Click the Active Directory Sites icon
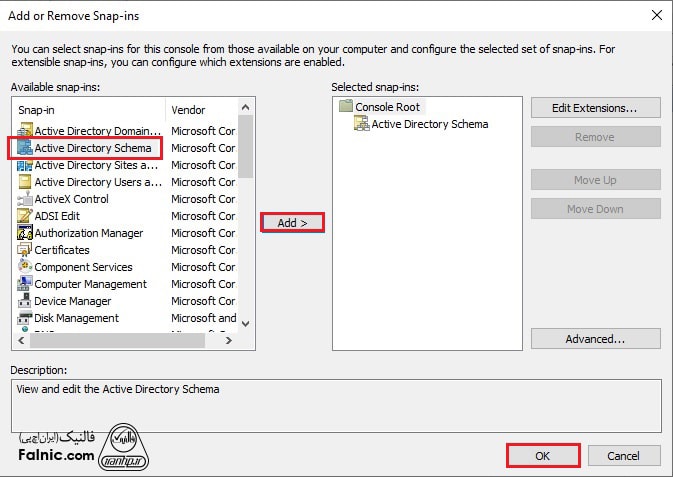673x477 pixels. click(25, 165)
